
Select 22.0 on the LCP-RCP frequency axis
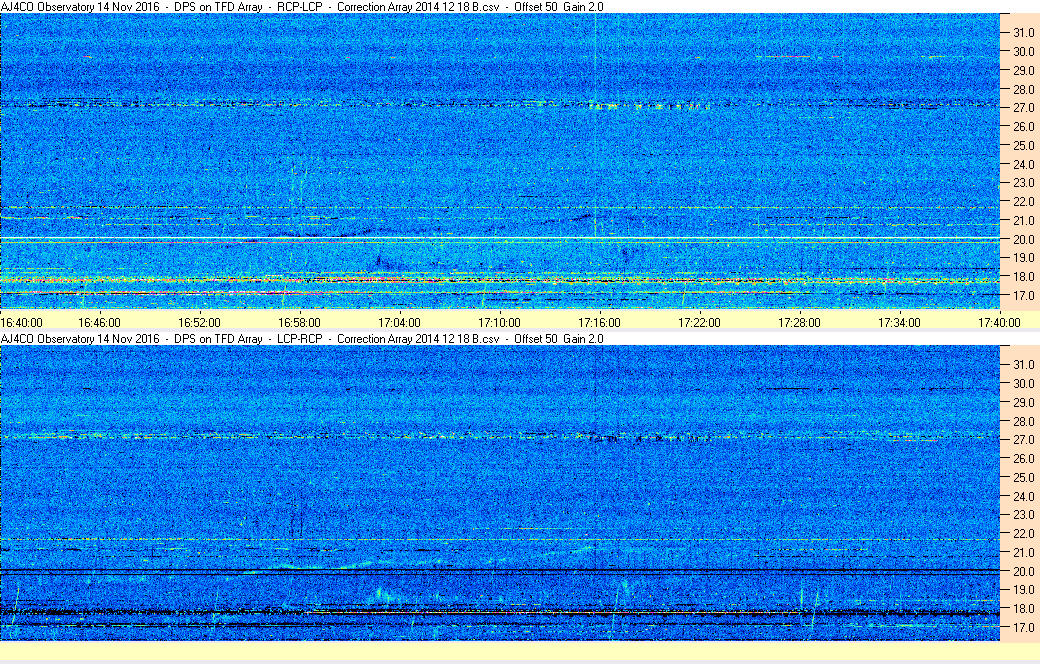pyautogui.click(x=1023, y=533)
